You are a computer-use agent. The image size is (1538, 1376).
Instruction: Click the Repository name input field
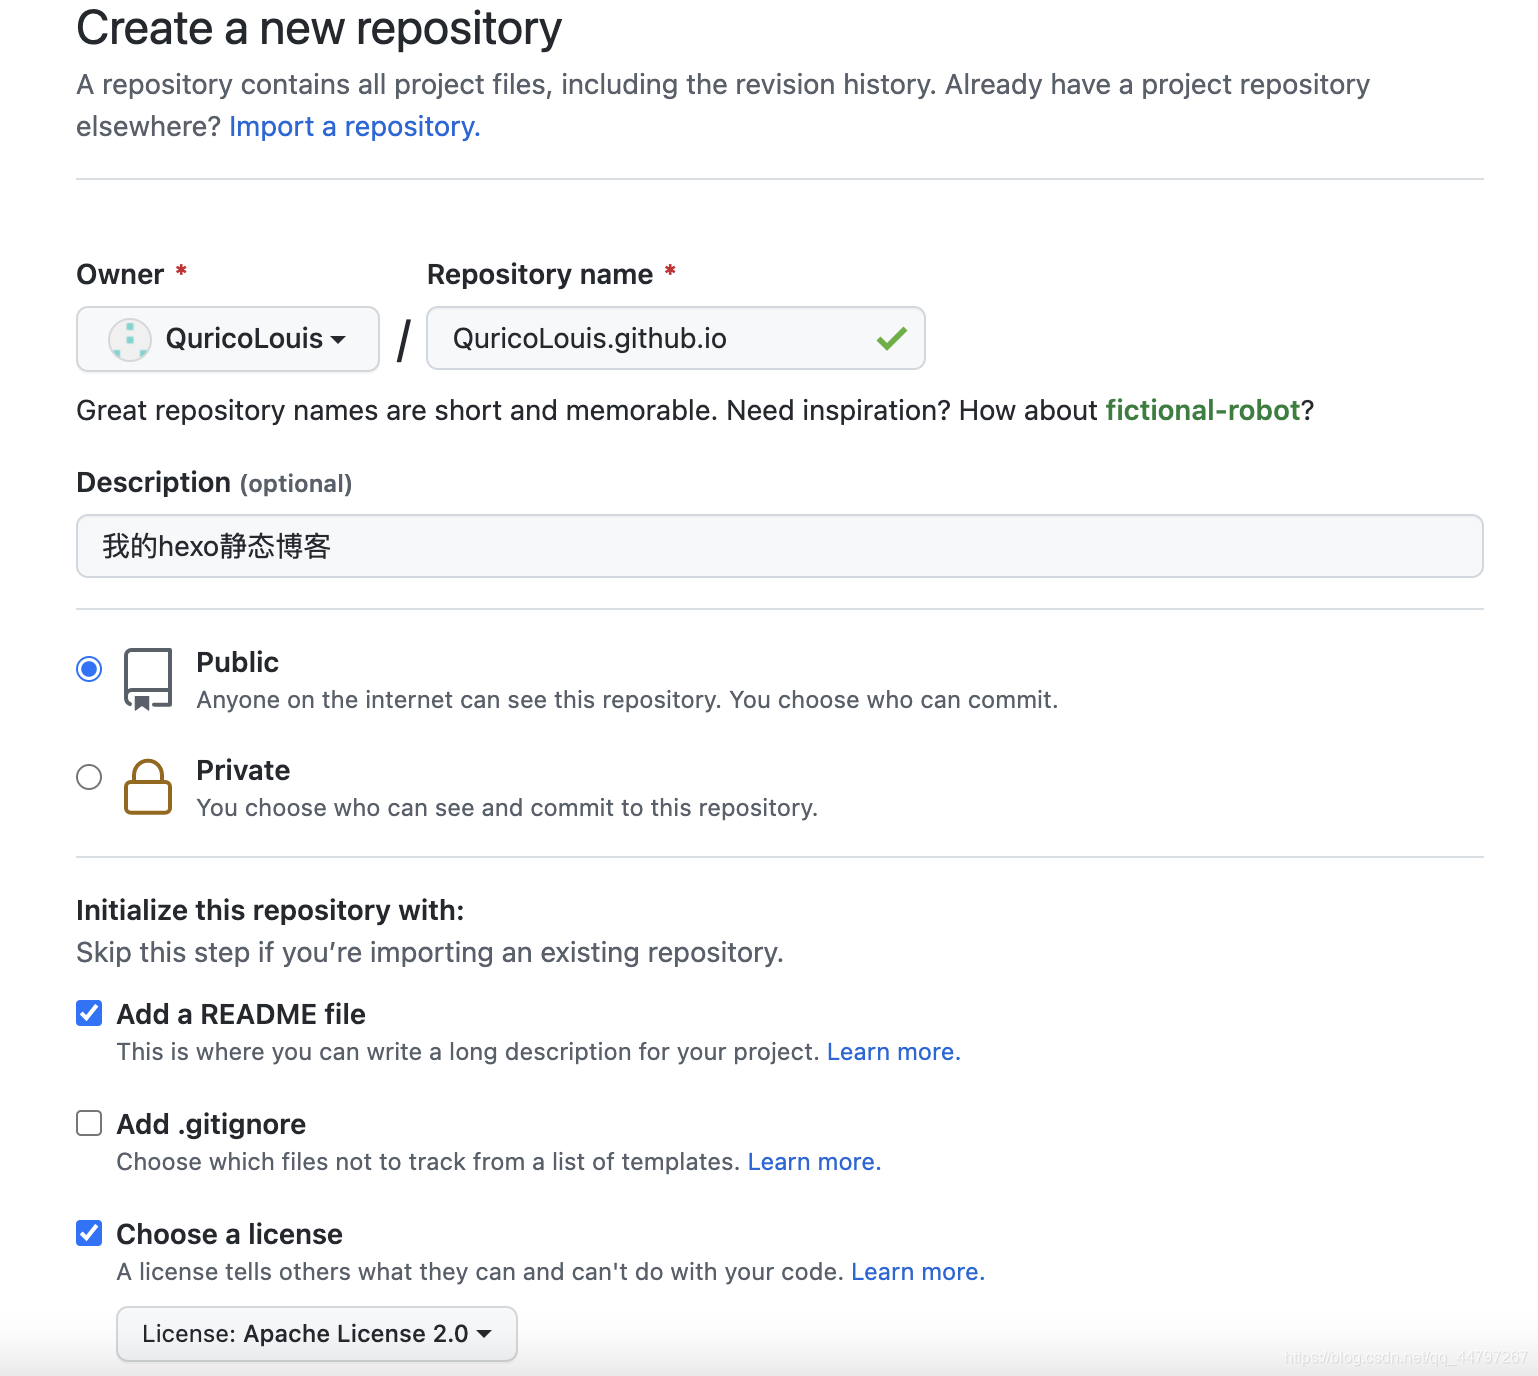click(676, 338)
